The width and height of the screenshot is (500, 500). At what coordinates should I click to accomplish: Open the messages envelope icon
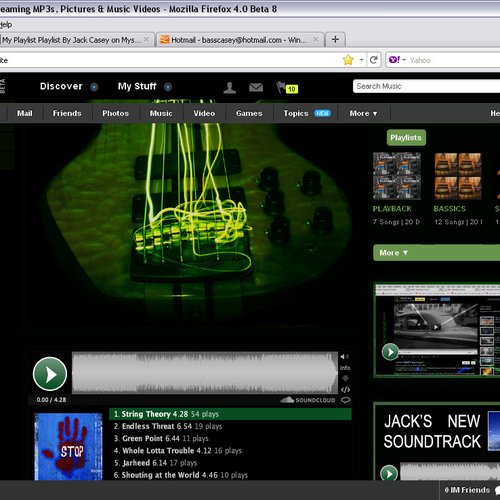click(x=256, y=87)
